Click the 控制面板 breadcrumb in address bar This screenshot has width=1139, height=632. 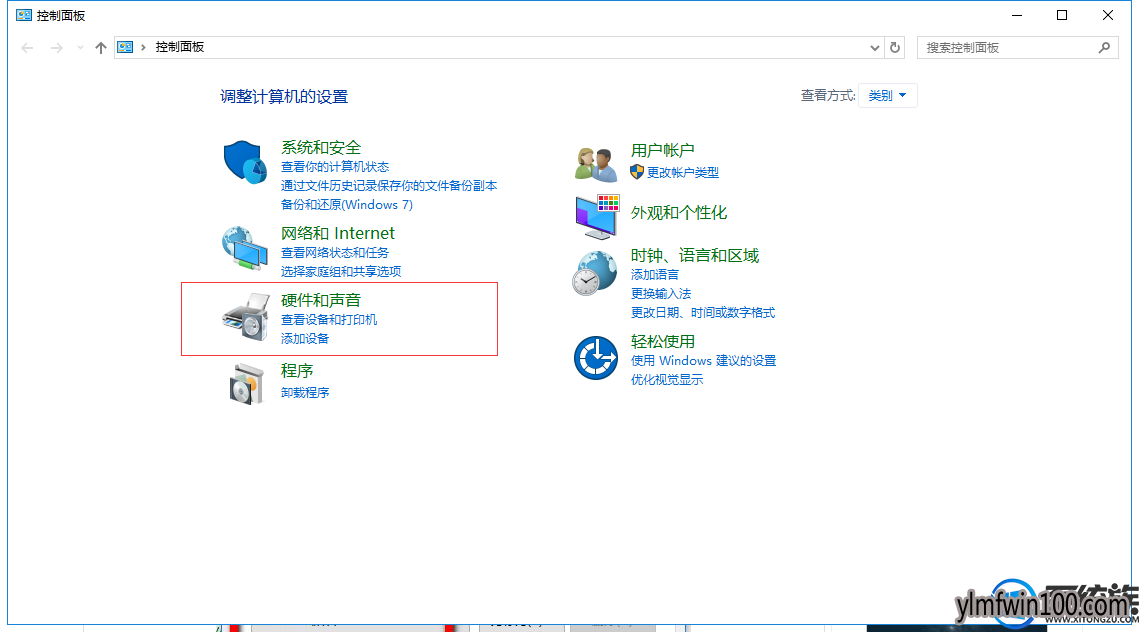[179, 47]
